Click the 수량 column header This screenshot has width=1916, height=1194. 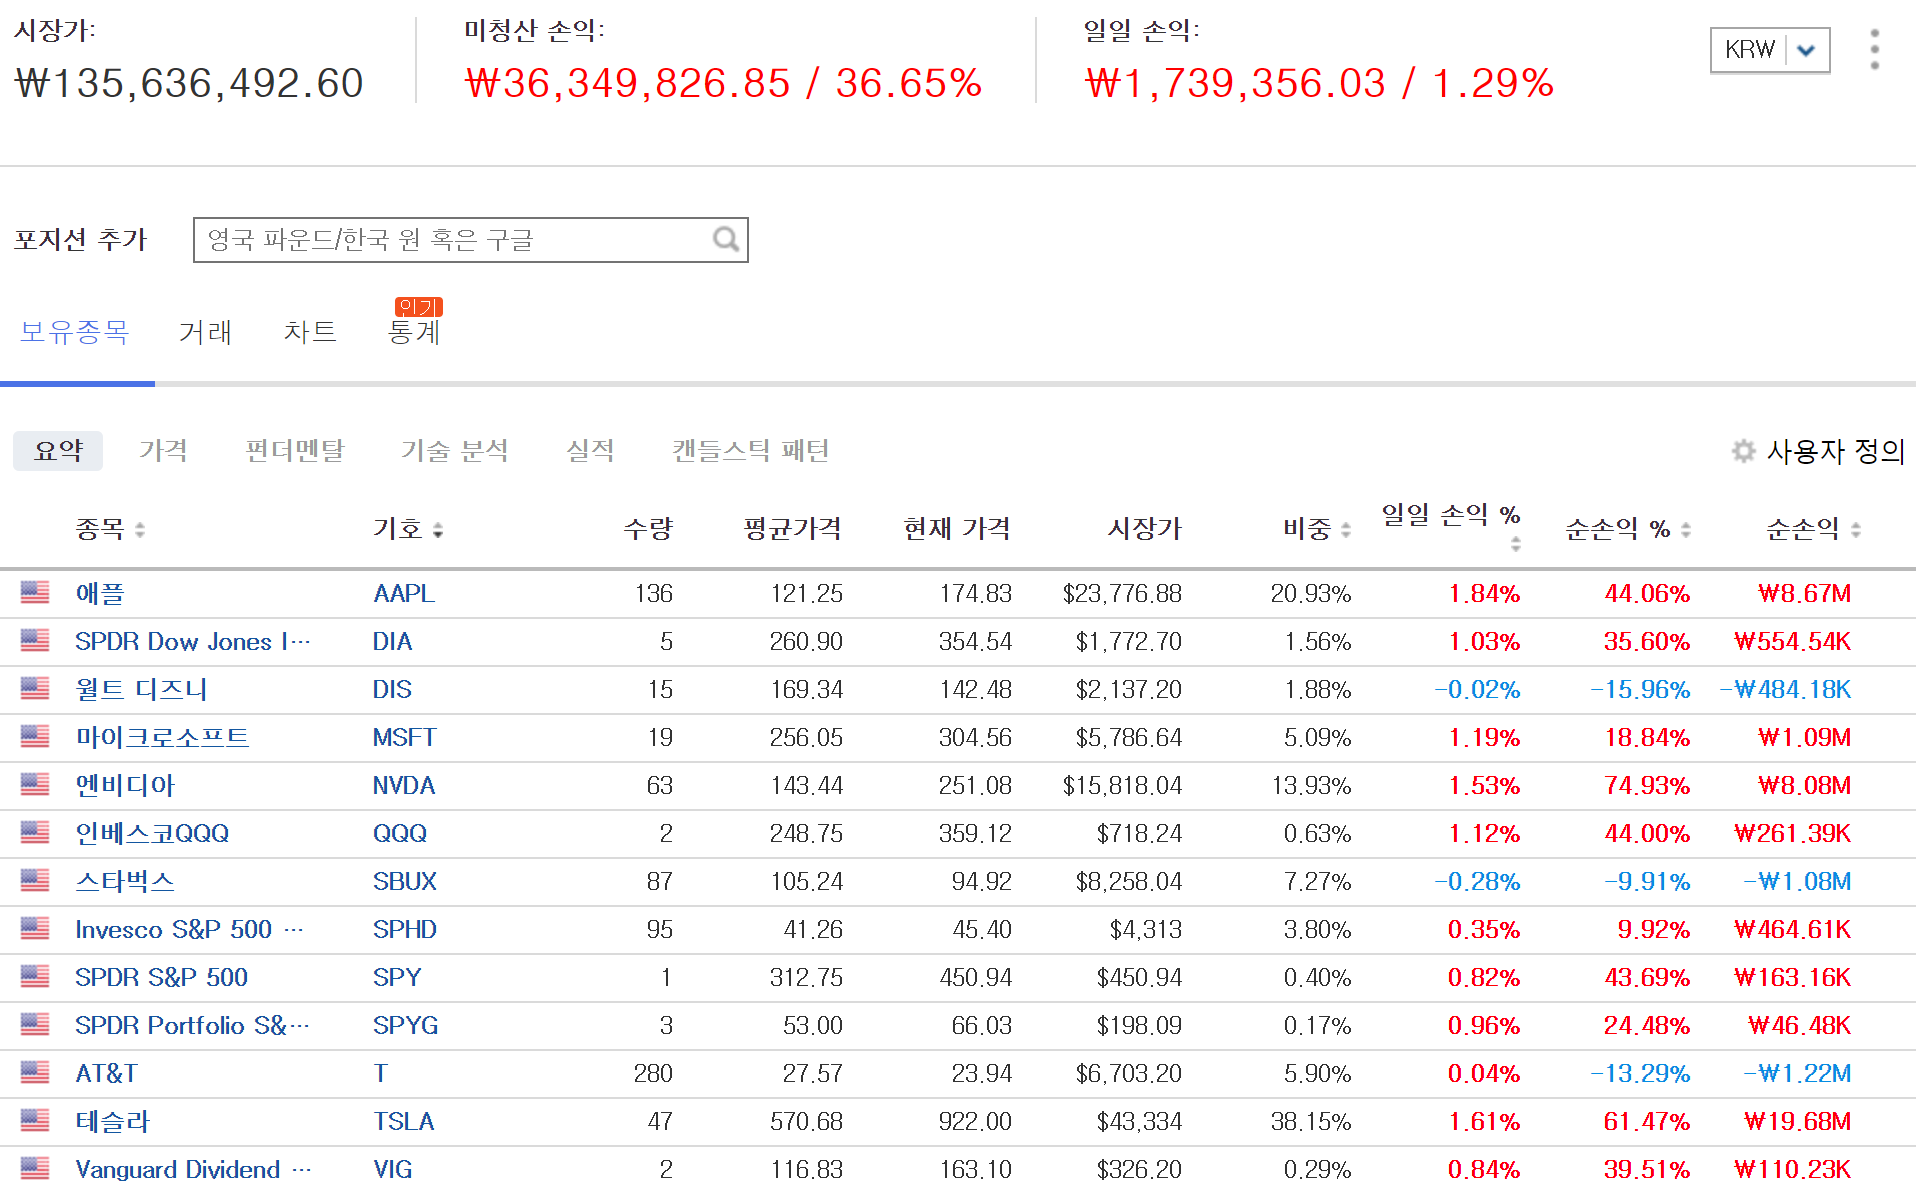tap(648, 529)
